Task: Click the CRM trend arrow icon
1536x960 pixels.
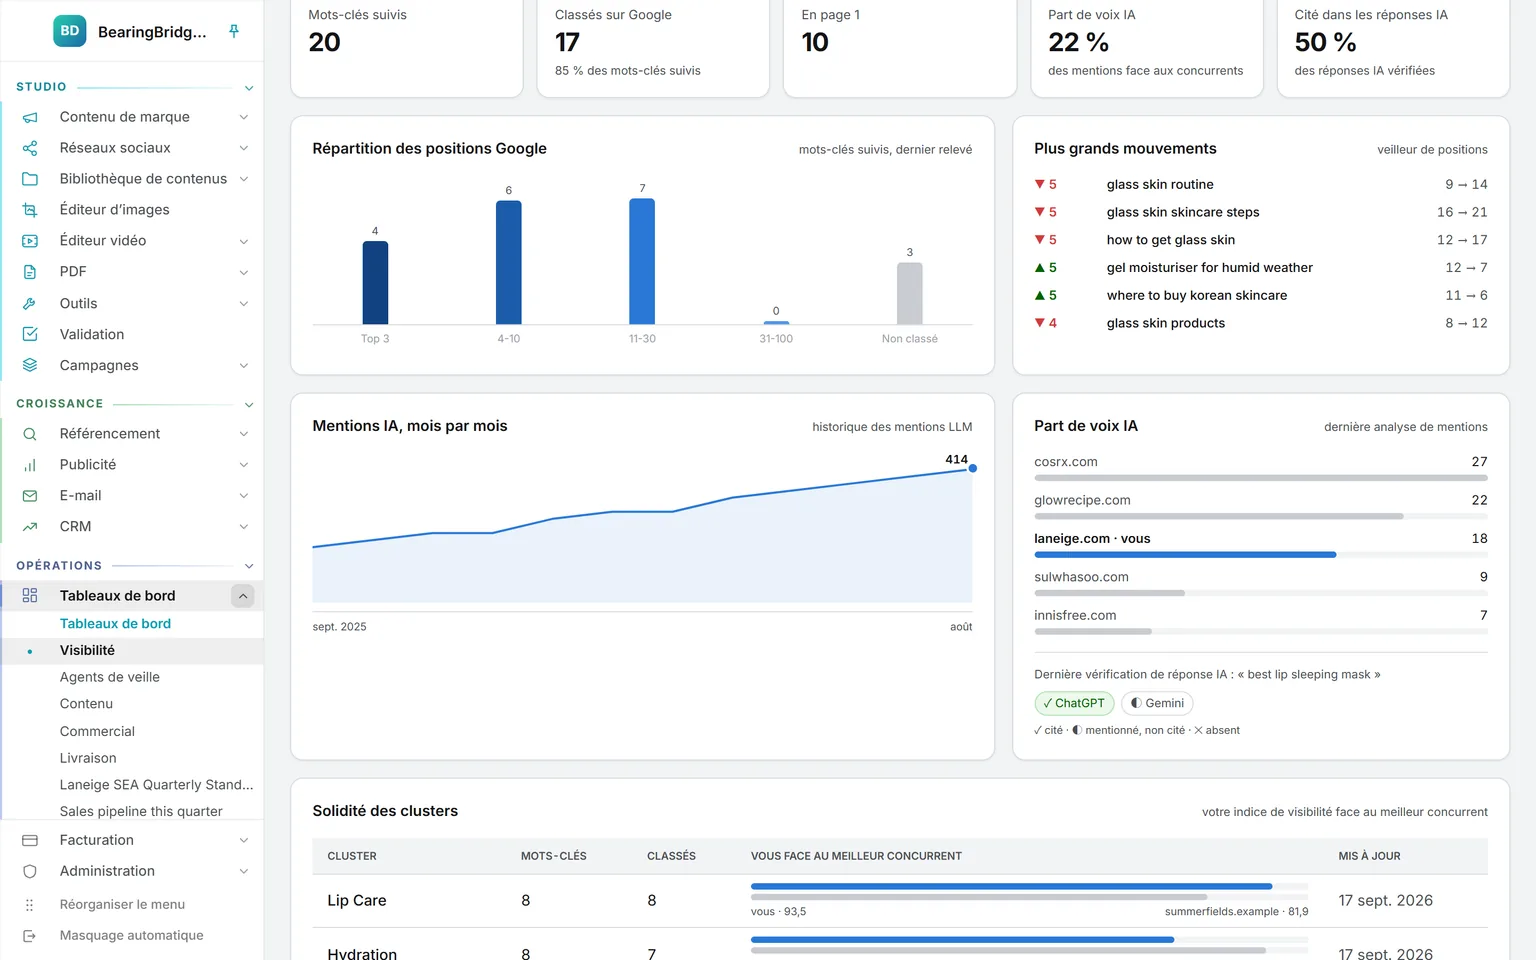Action: click(x=30, y=527)
